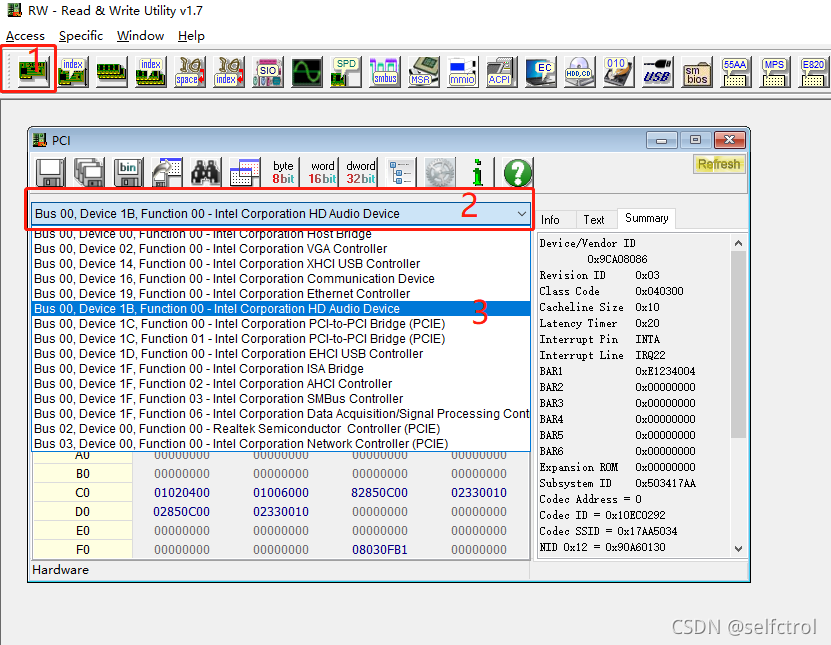Select Bus 02 Realtek Semiconductor Controller entry
Image resolution: width=831 pixels, height=645 pixels.
[x=281, y=428]
